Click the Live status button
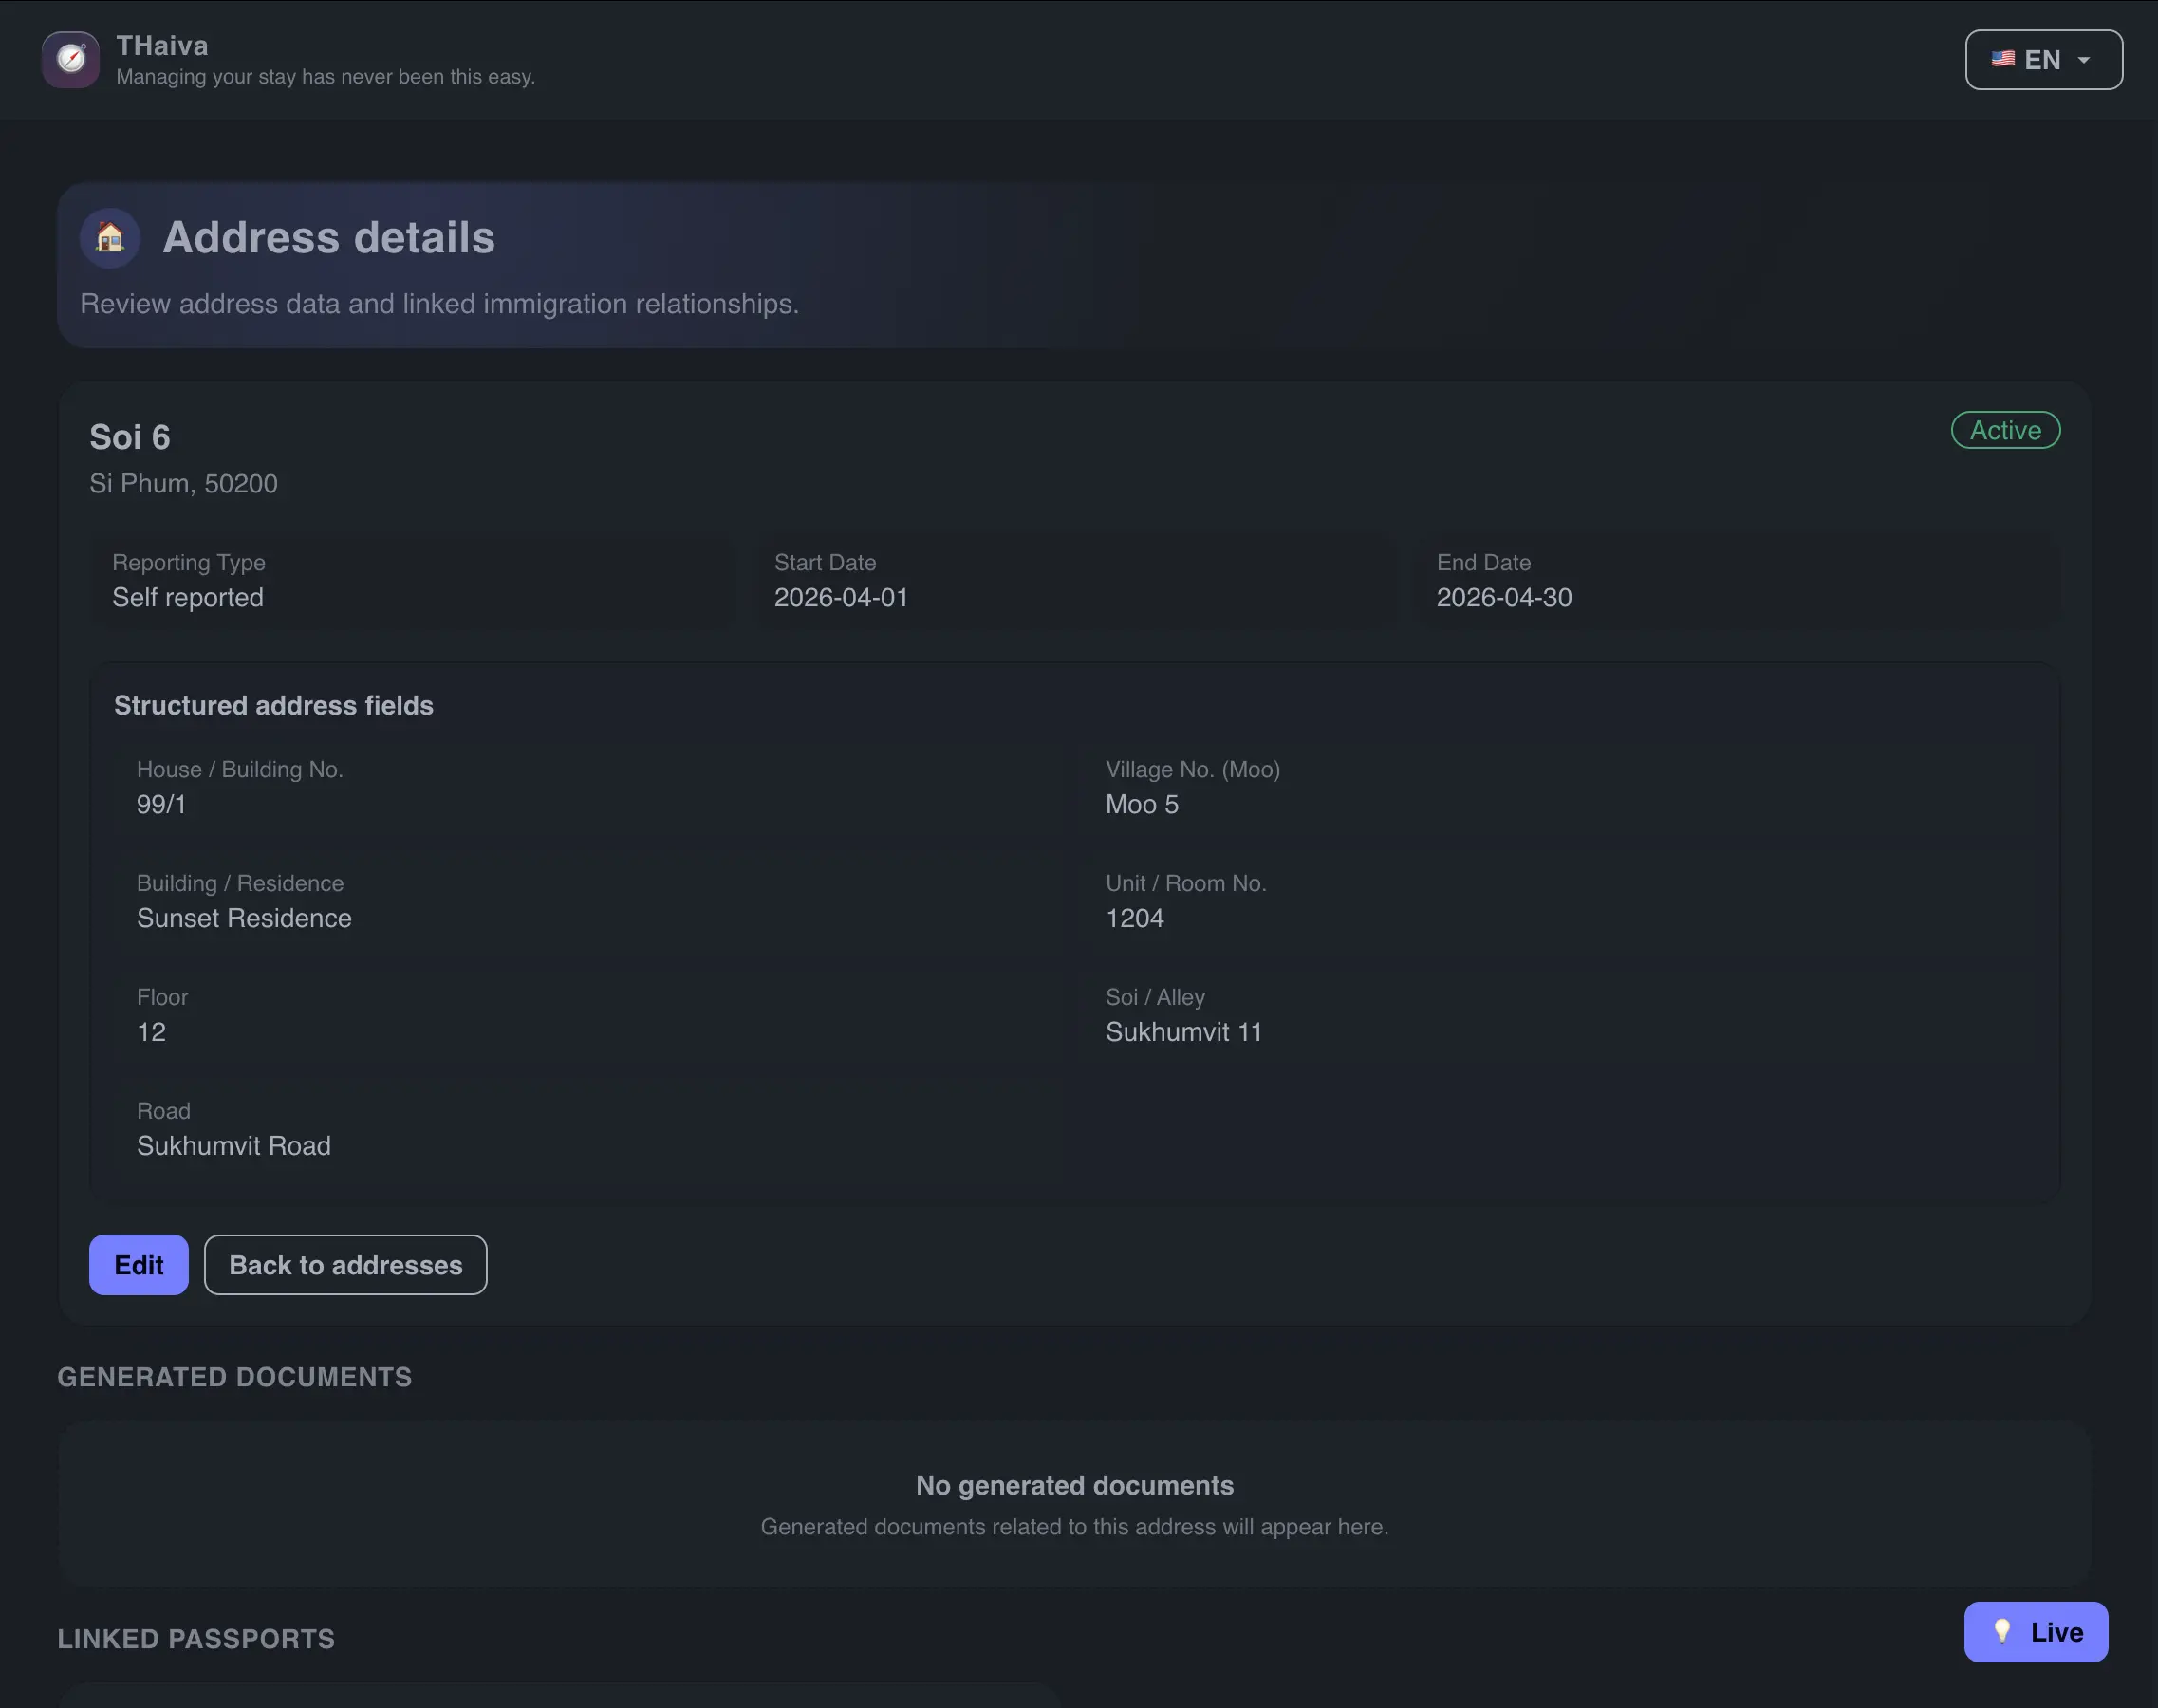The width and height of the screenshot is (2158, 1708). point(2035,1631)
